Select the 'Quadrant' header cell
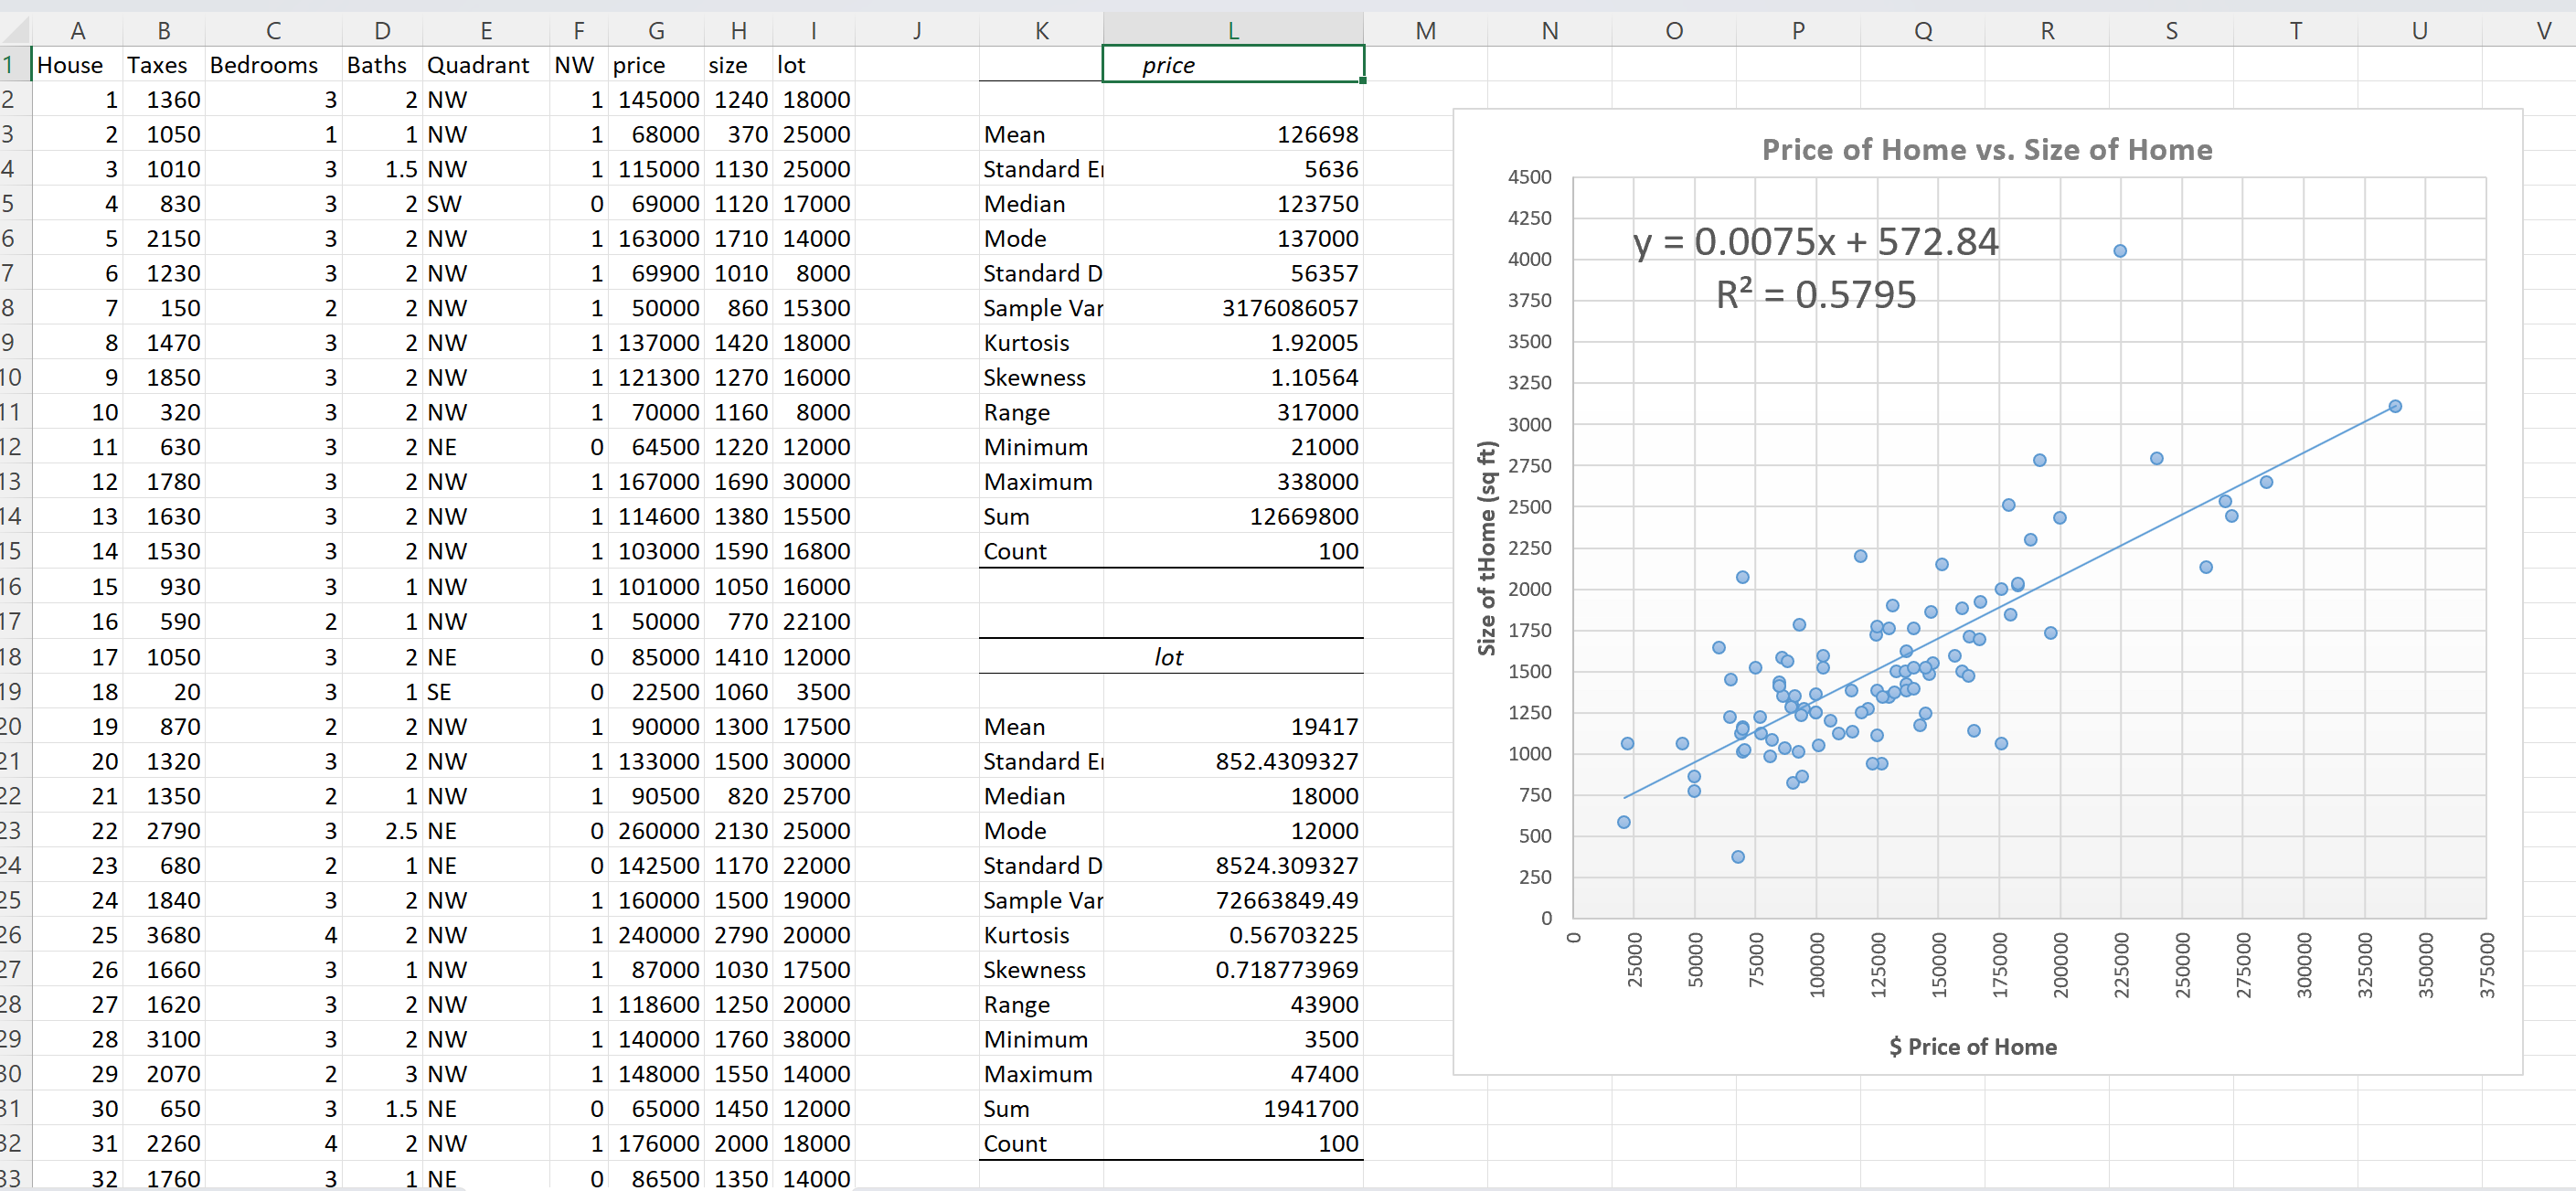The image size is (2576, 1191). coord(478,65)
